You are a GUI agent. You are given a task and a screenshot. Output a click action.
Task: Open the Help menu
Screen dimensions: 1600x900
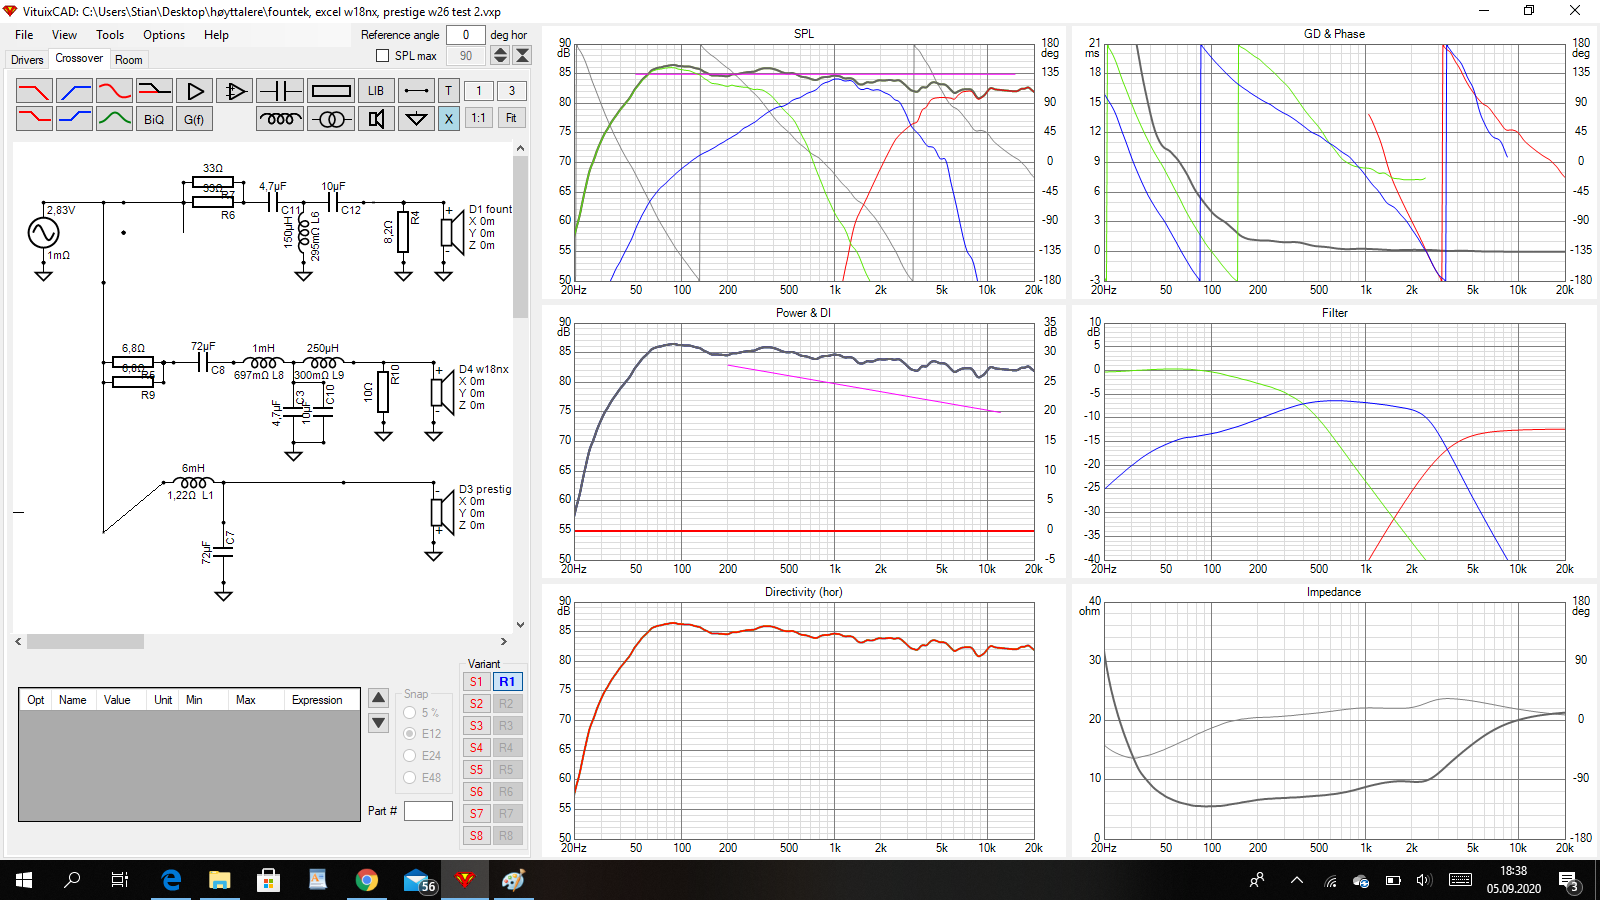216,35
